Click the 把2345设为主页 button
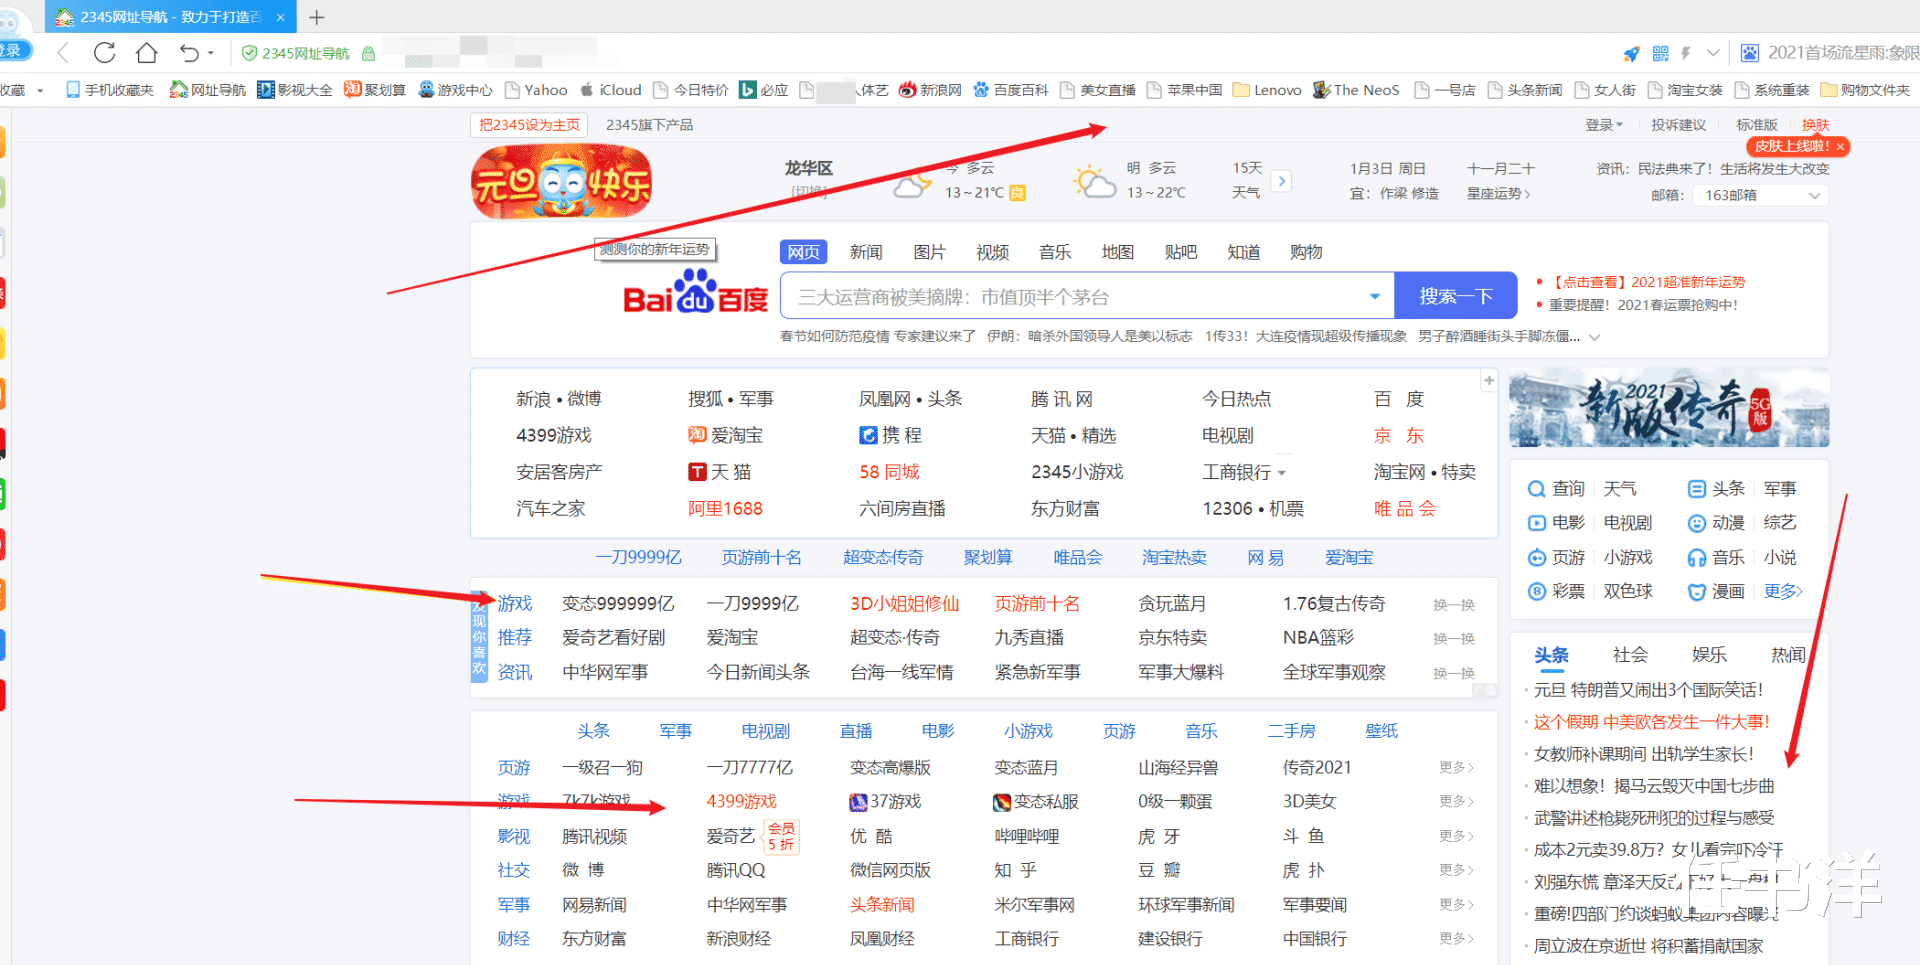 click(528, 124)
